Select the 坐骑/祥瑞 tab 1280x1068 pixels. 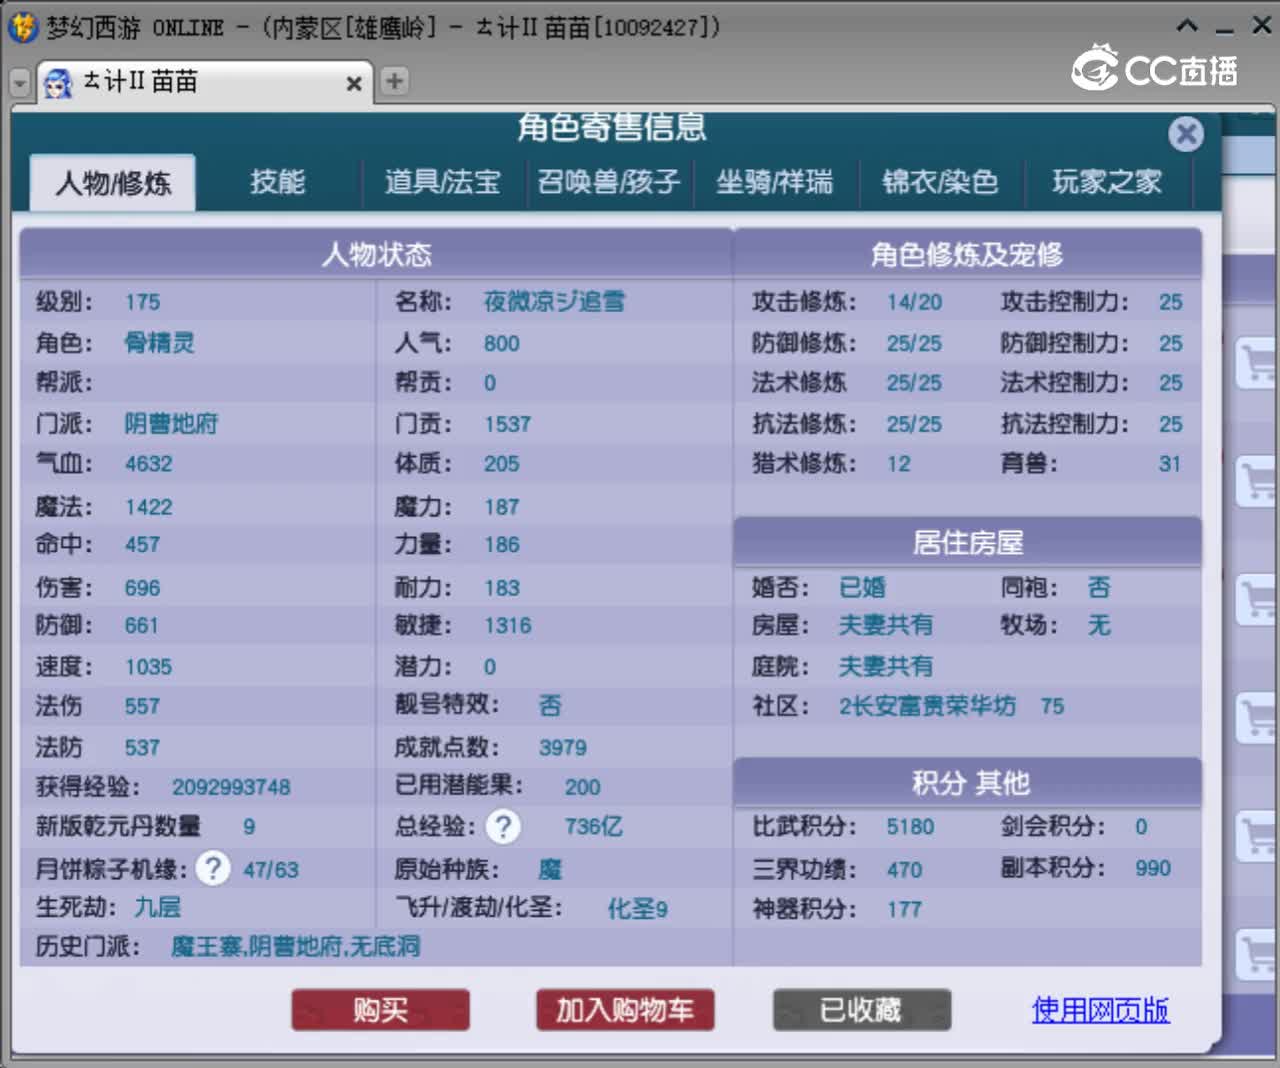[x=775, y=182]
